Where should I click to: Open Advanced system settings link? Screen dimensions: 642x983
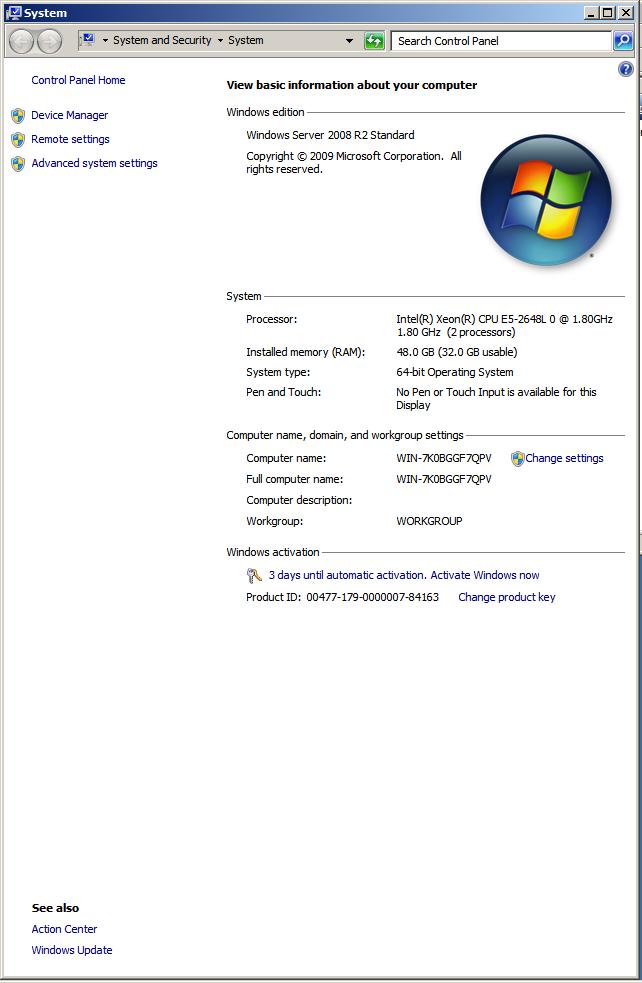(94, 163)
